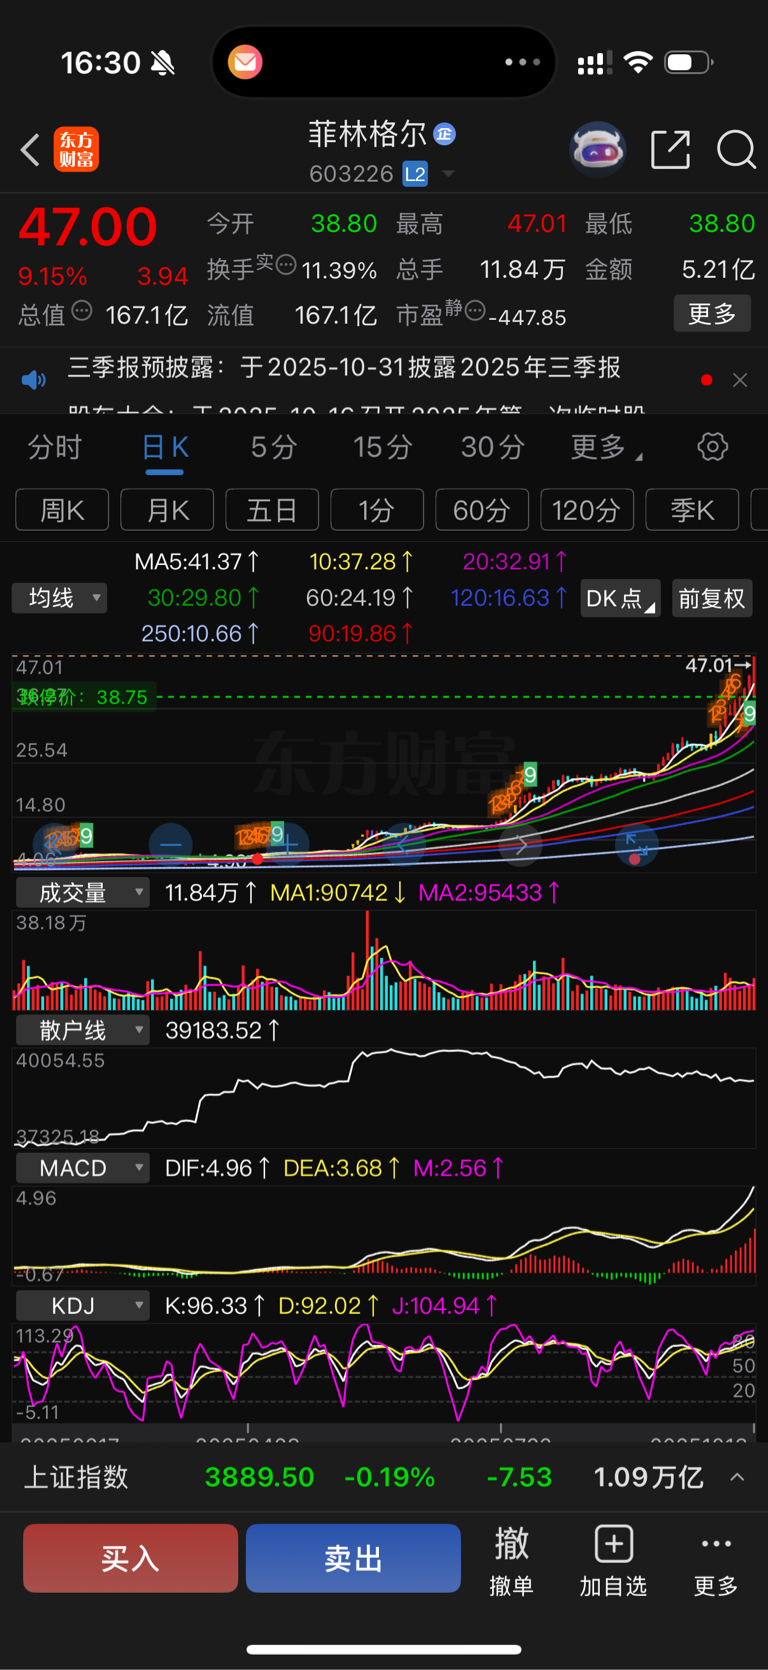Go back with the left chevron
This screenshot has height=1670, width=768.
point(30,150)
